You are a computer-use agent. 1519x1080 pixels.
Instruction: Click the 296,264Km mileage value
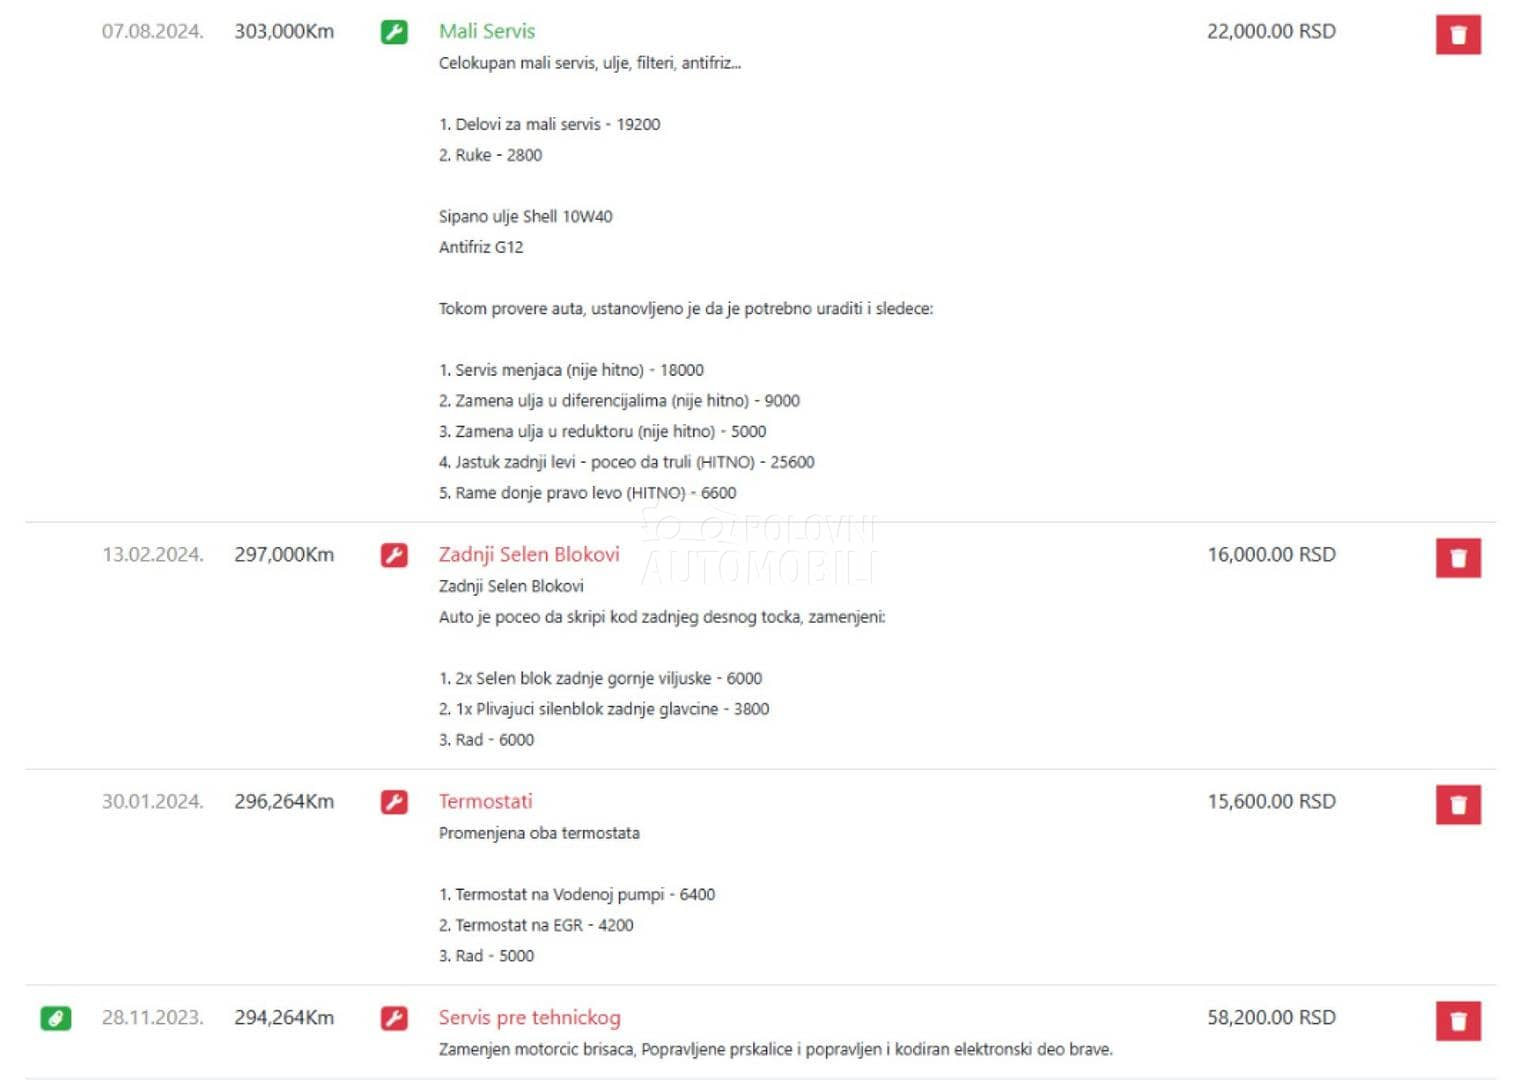pyautogui.click(x=284, y=801)
